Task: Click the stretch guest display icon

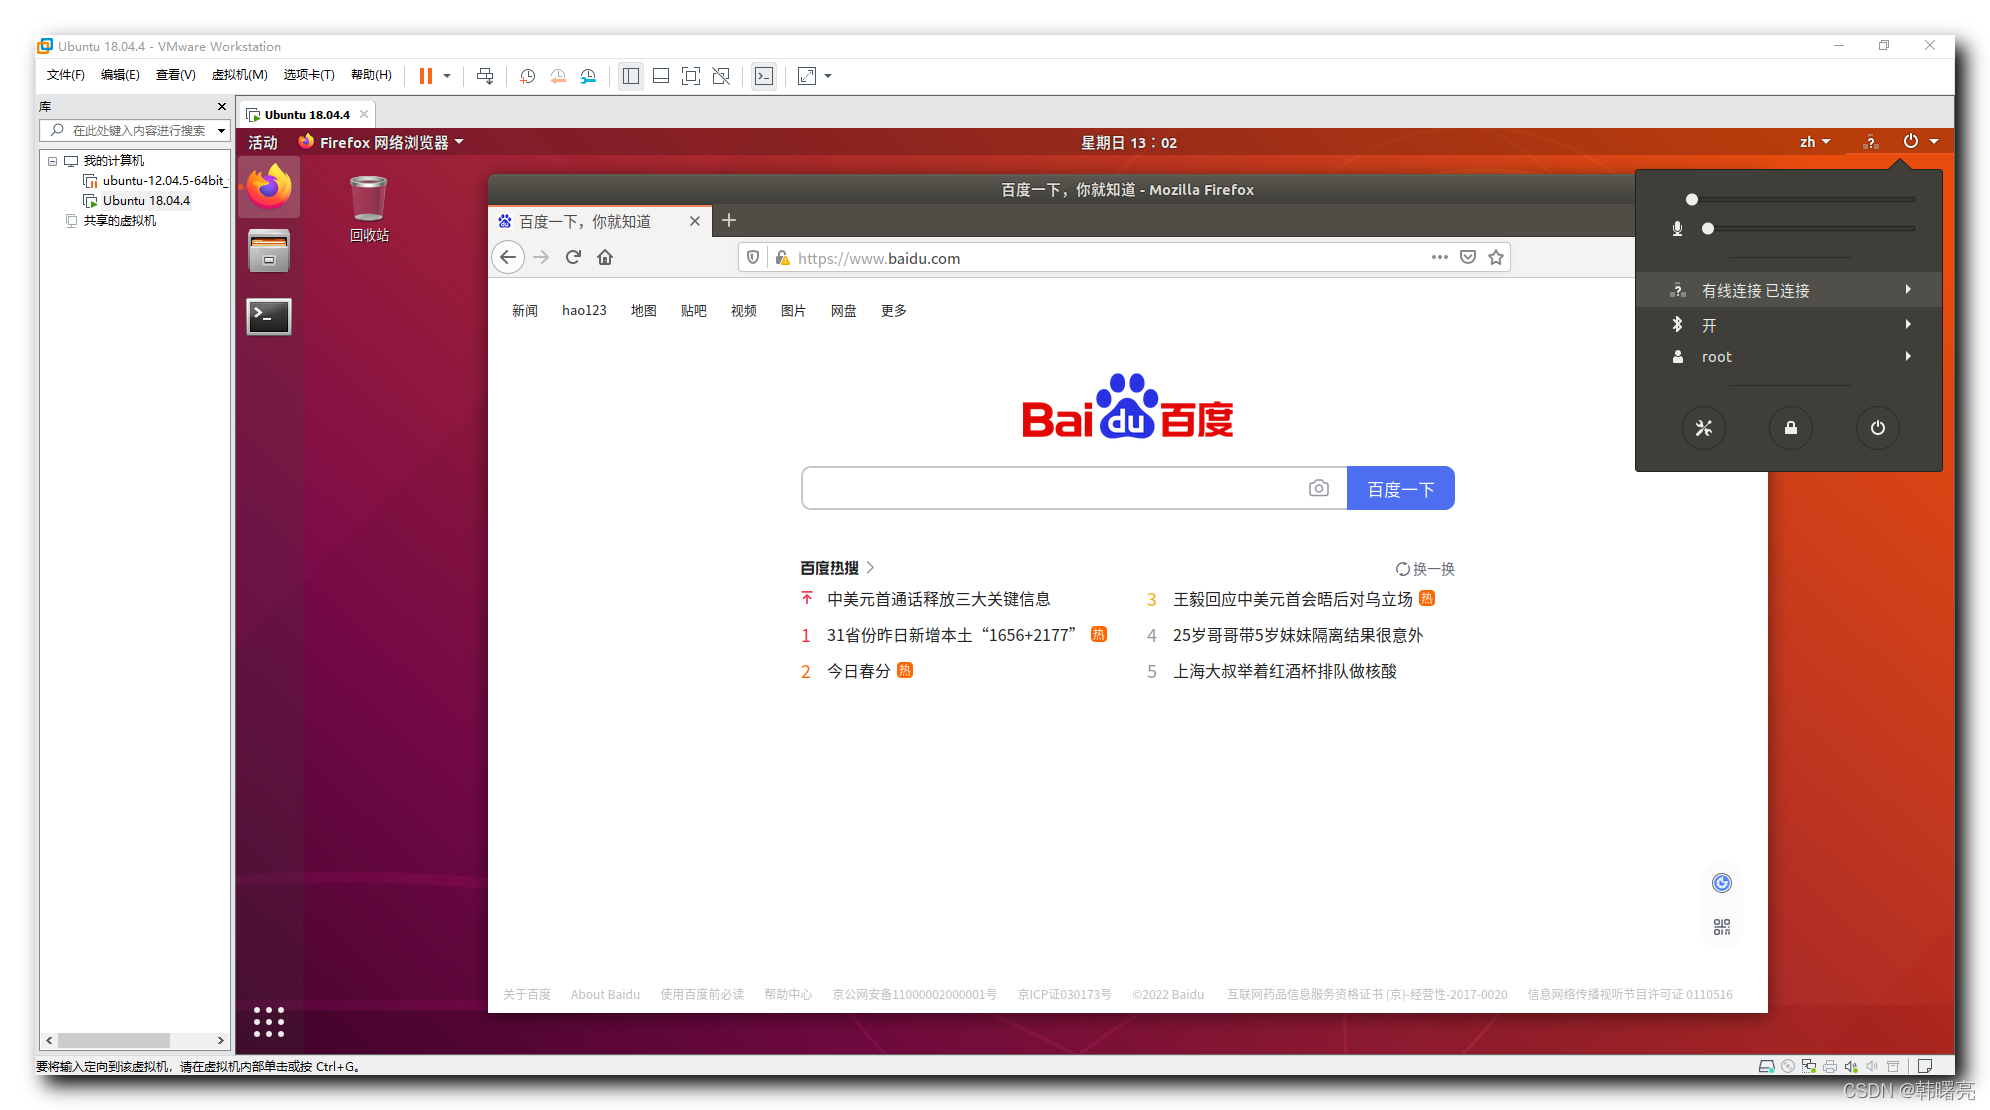Action: click(807, 76)
